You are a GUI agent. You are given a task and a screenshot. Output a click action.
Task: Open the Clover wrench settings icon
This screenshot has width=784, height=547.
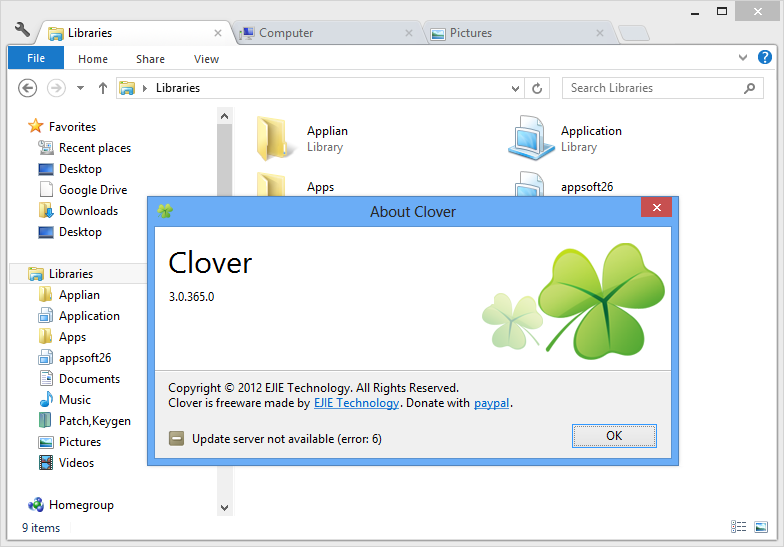click(22, 30)
